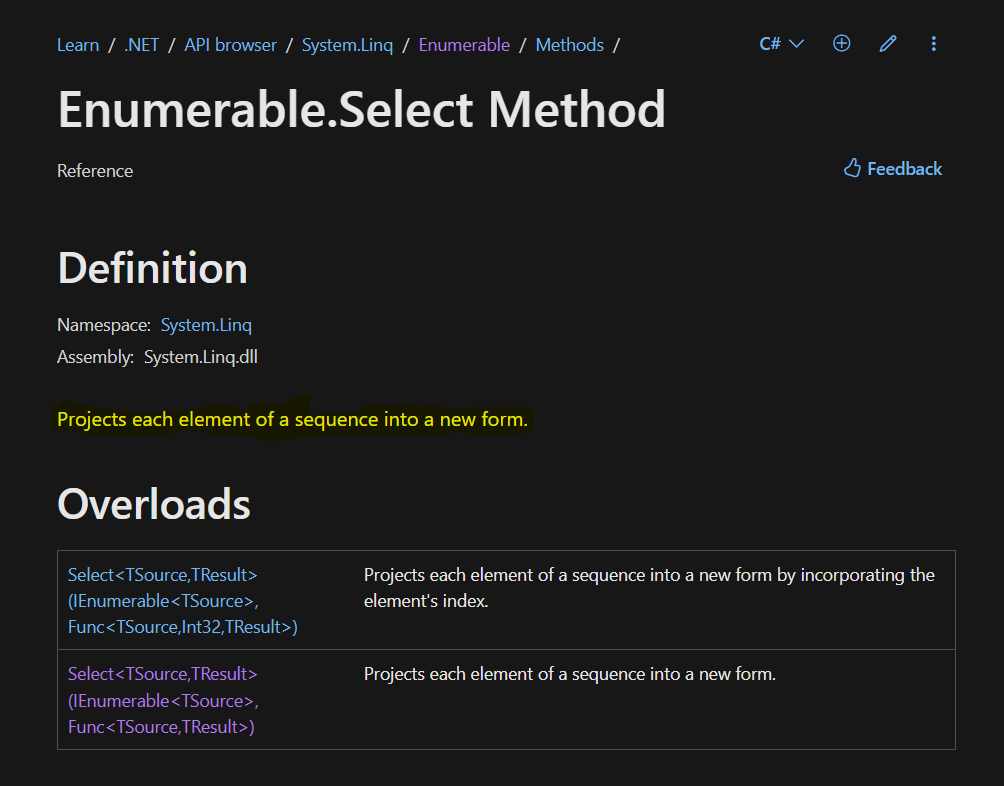
Task: Go to the Learn homepage link
Action: [77, 44]
